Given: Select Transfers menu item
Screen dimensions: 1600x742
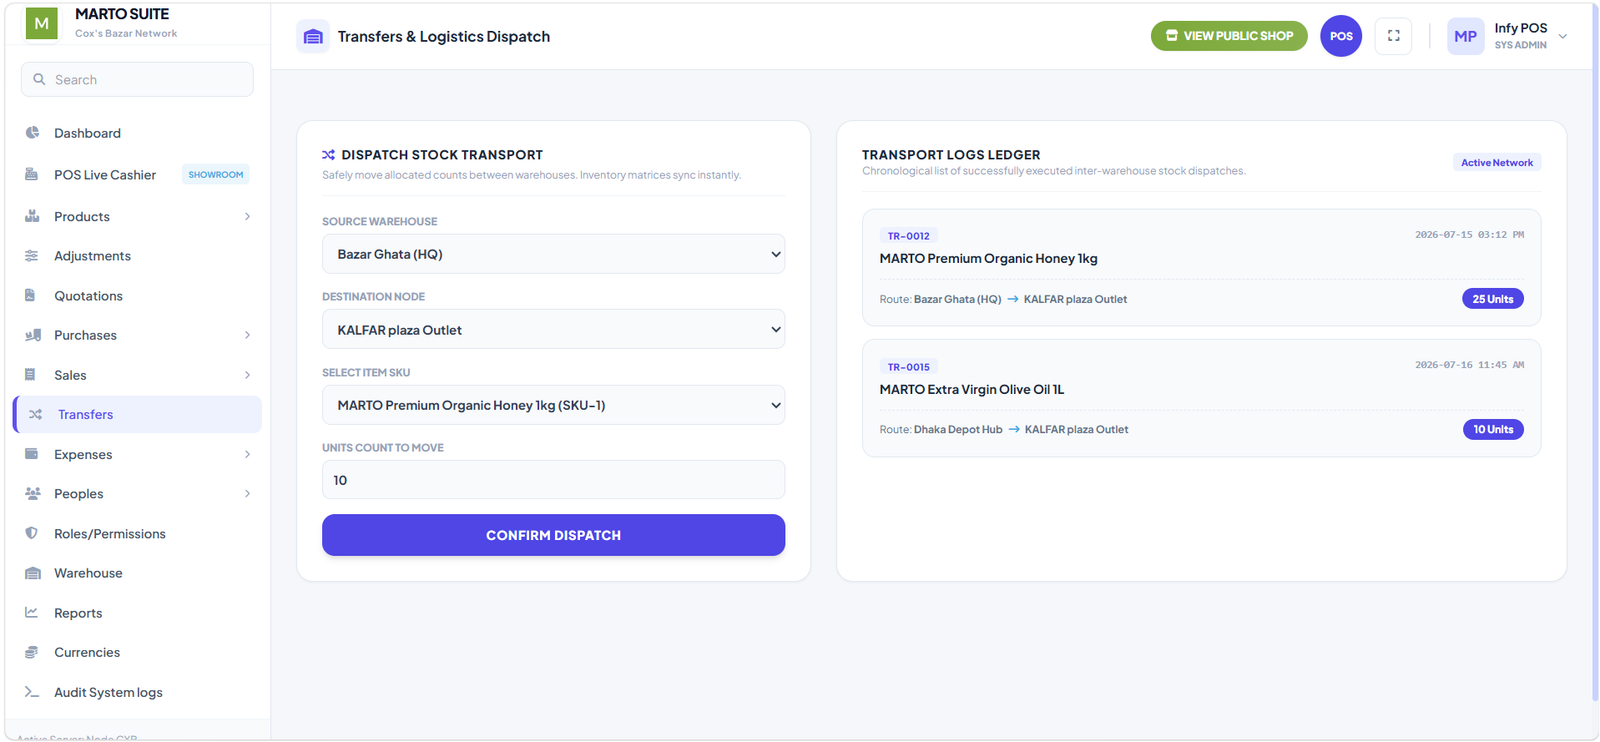Looking at the screenshot, I should click(137, 414).
